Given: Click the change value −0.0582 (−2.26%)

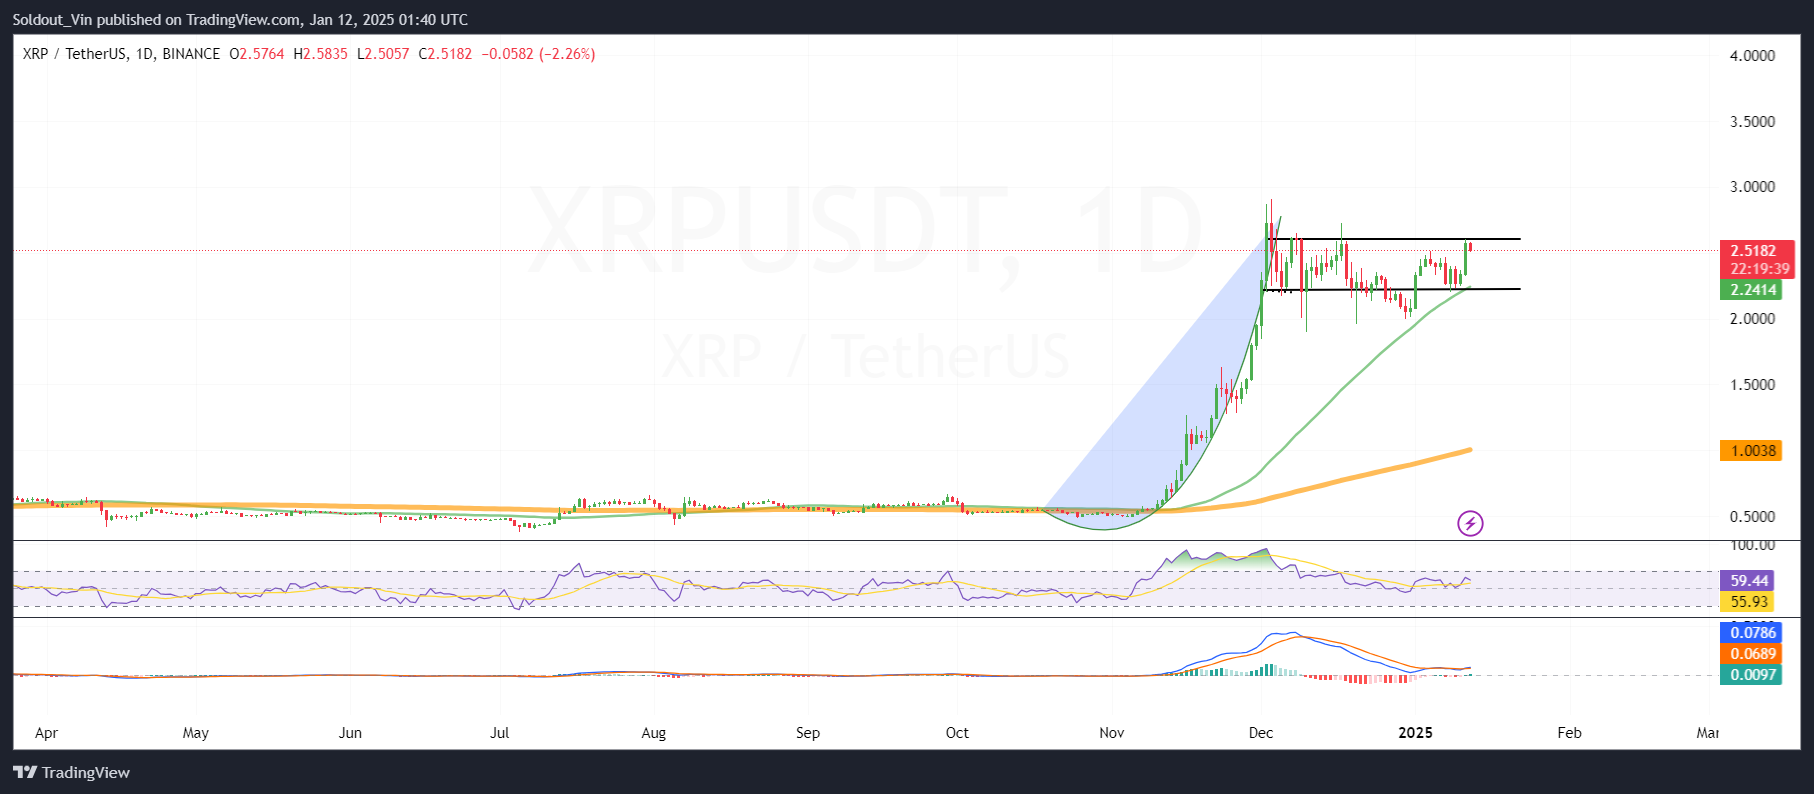Looking at the screenshot, I should click(538, 54).
